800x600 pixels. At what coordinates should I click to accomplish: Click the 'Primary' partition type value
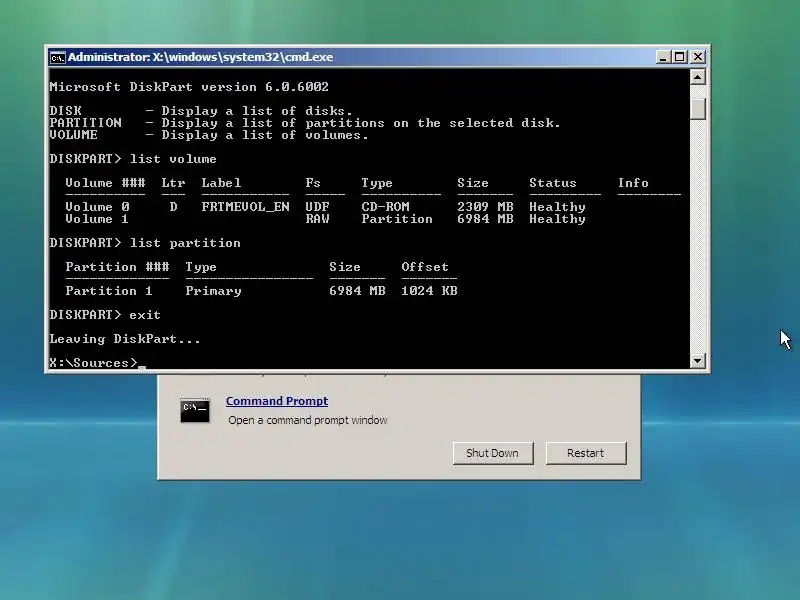point(213,291)
